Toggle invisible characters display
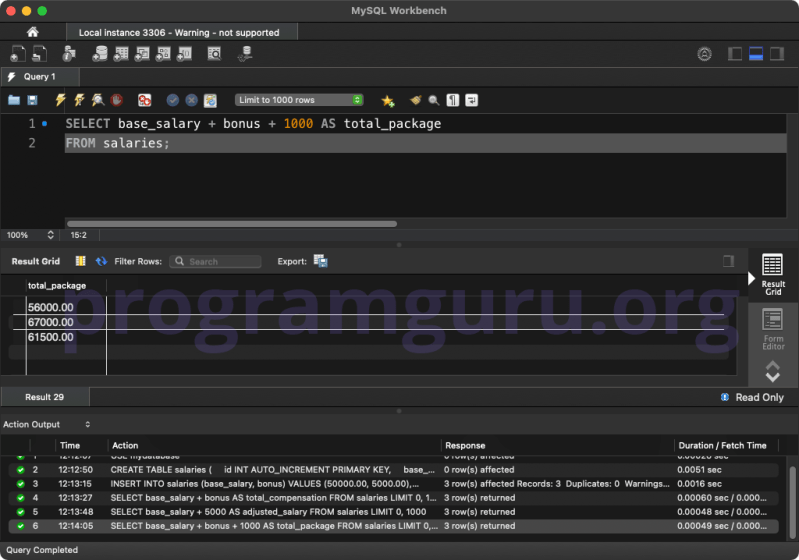 (x=452, y=100)
